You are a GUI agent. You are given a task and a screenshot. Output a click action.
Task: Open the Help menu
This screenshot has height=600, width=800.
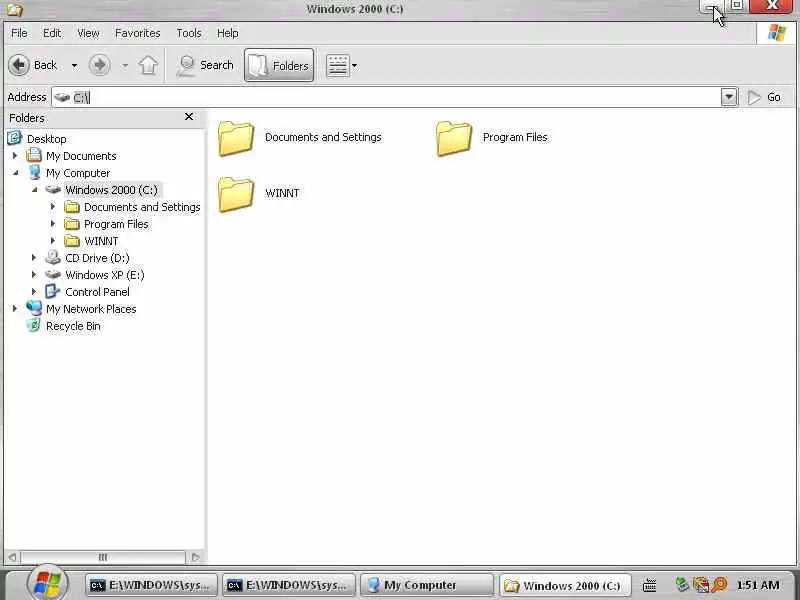[228, 33]
